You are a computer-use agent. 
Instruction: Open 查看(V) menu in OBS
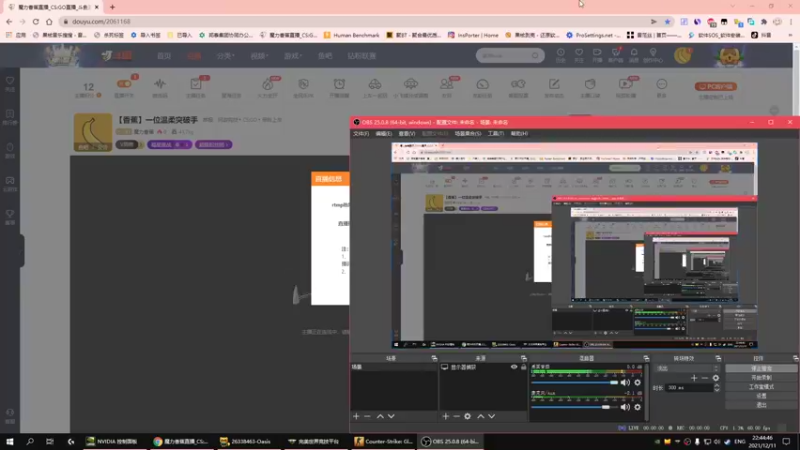(407, 134)
